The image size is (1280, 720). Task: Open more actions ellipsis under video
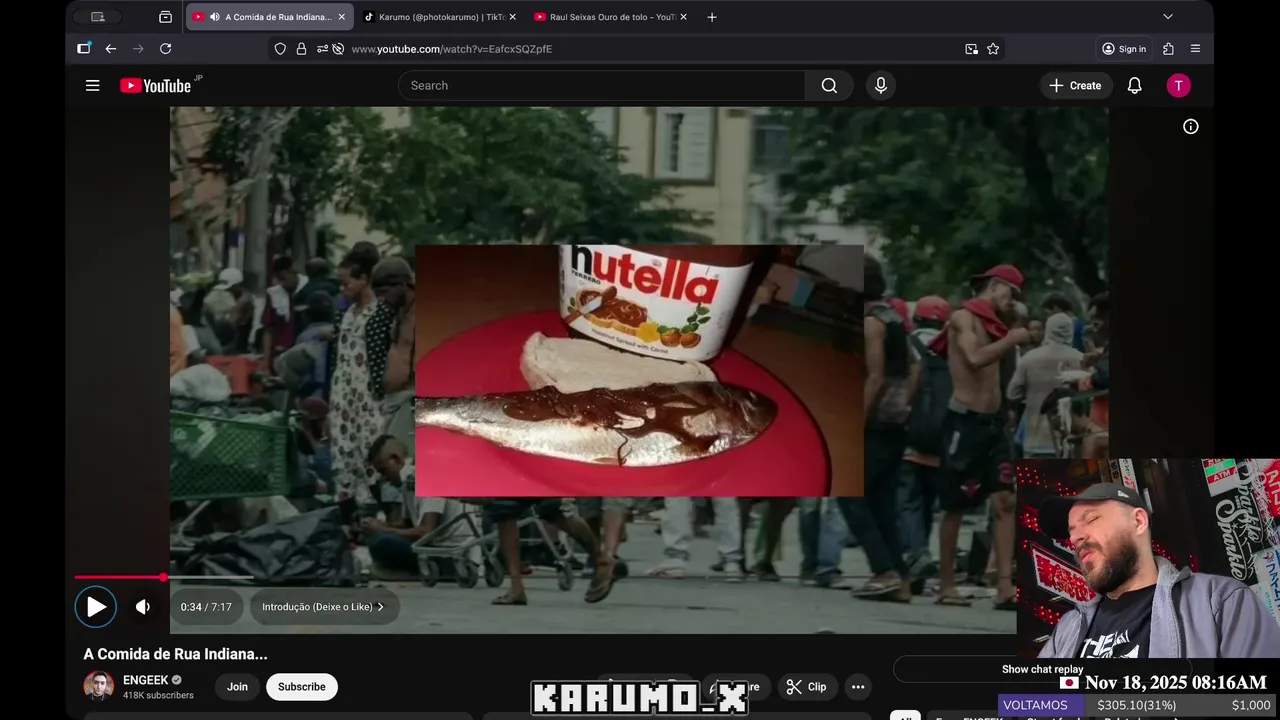click(858, 687)
